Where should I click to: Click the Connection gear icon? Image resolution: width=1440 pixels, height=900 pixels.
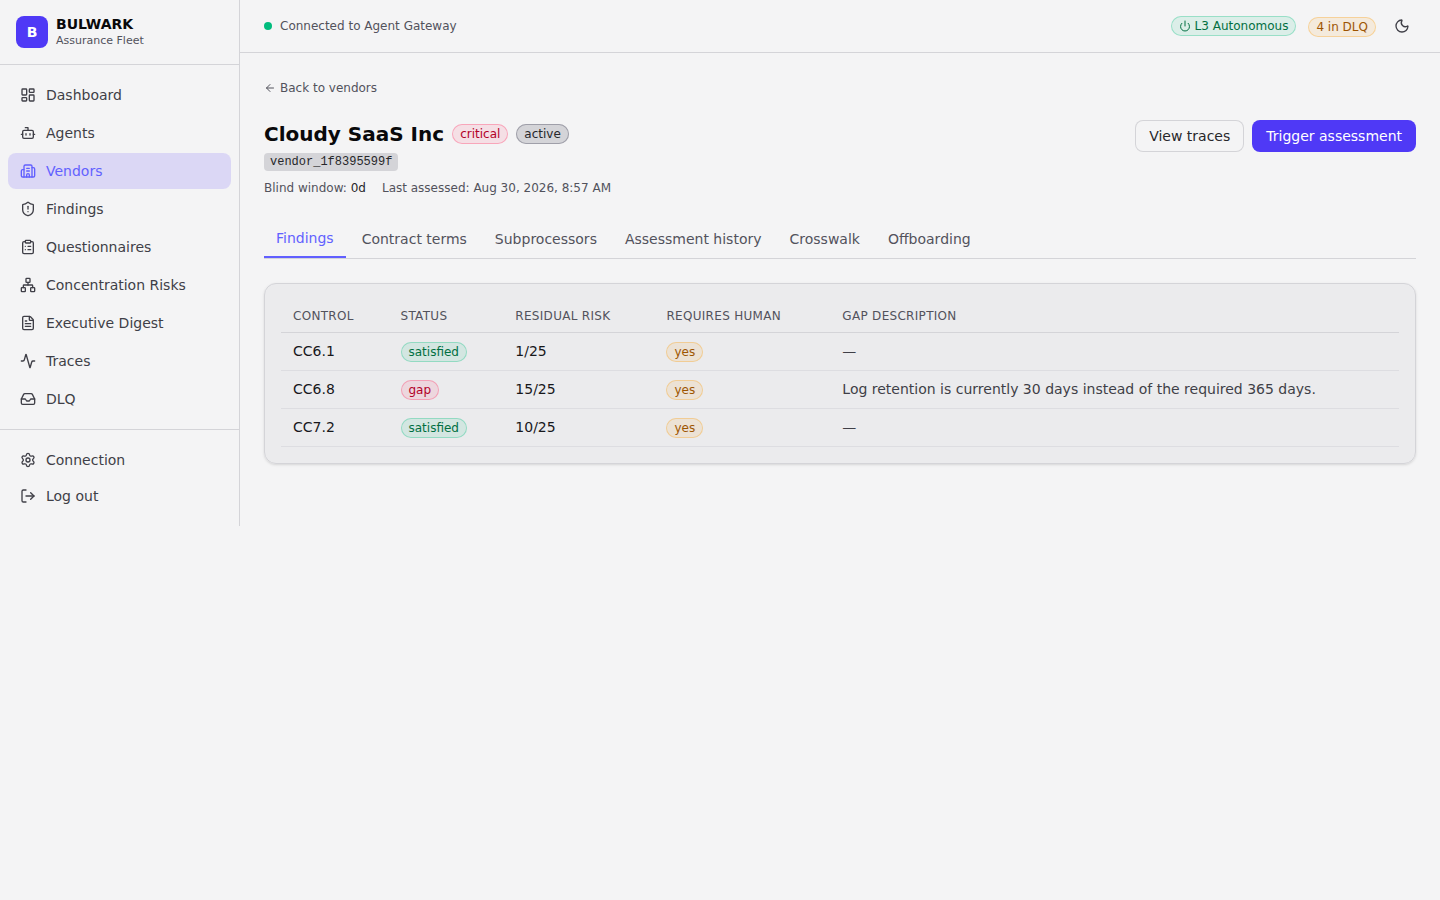[x=28, y=460]
